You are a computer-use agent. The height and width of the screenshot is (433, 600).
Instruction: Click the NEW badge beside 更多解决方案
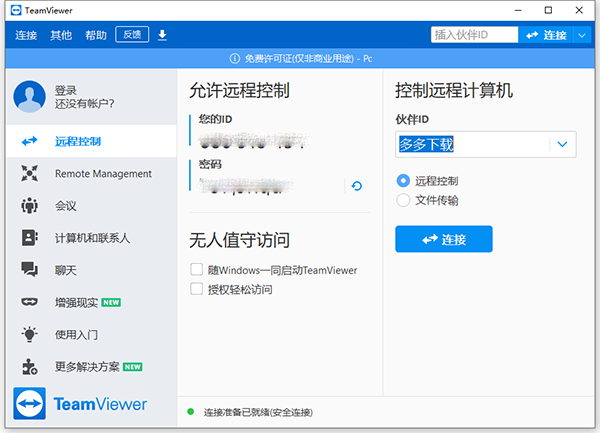[133, 367]
